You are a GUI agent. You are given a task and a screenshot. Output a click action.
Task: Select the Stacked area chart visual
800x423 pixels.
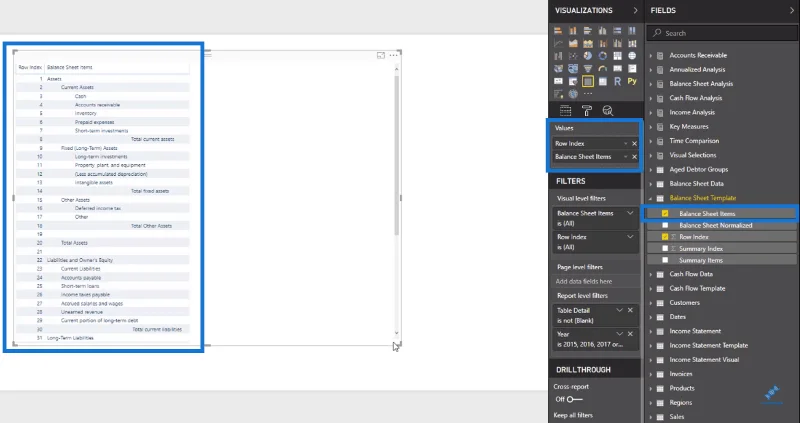(x=588, y=43)
